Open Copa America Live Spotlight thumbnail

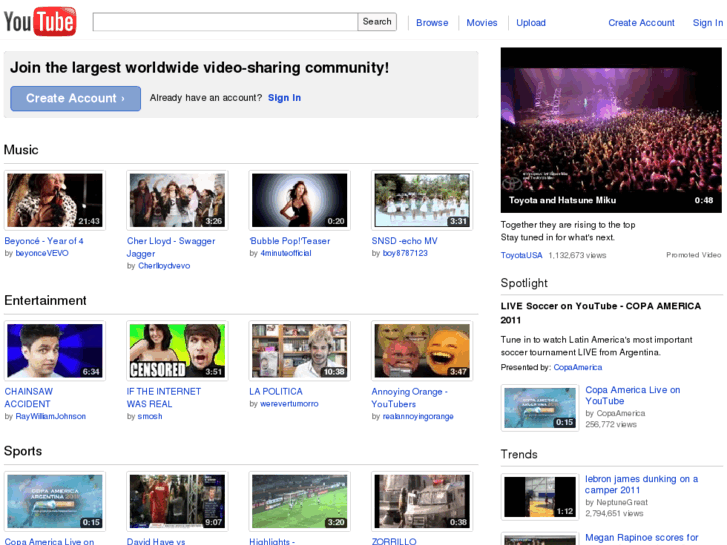[540, 408]
